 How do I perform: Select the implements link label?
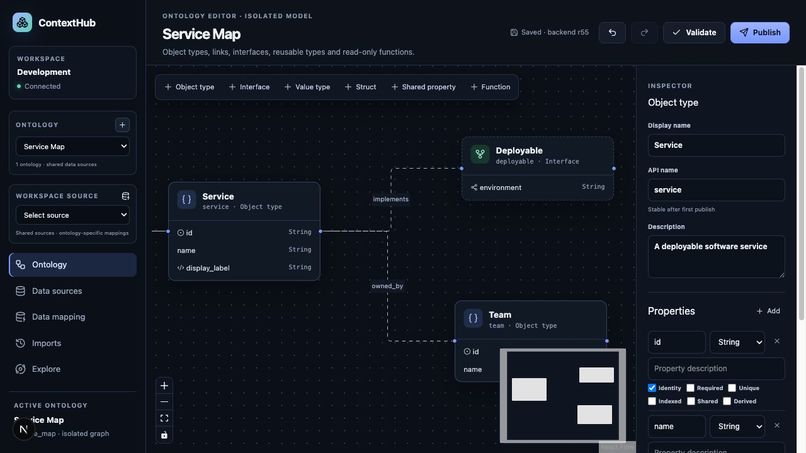click(x=391, y=199)
